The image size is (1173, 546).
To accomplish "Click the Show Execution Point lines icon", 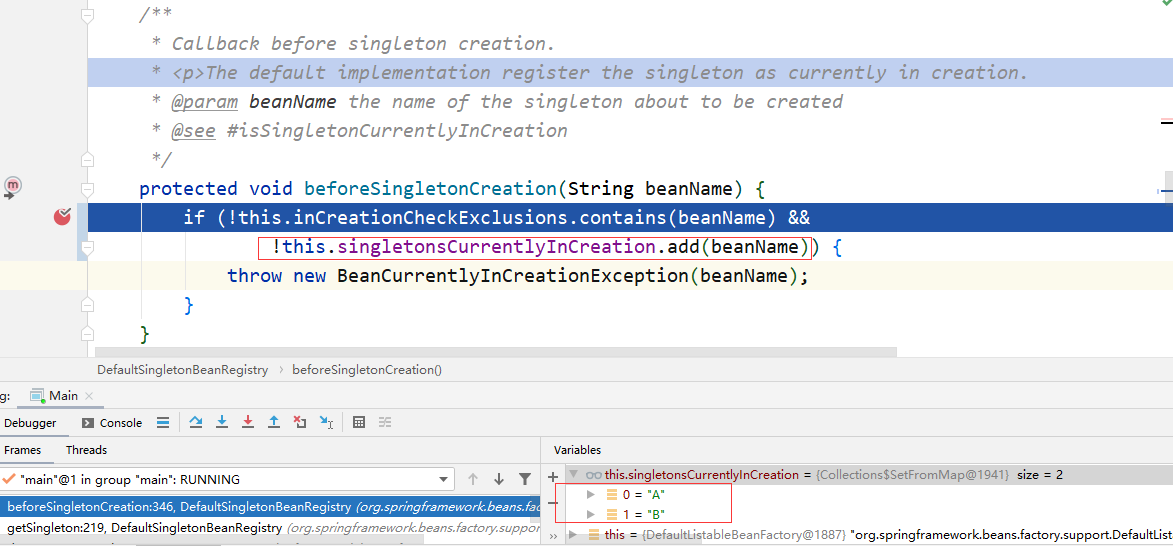I will coord(162,423).
